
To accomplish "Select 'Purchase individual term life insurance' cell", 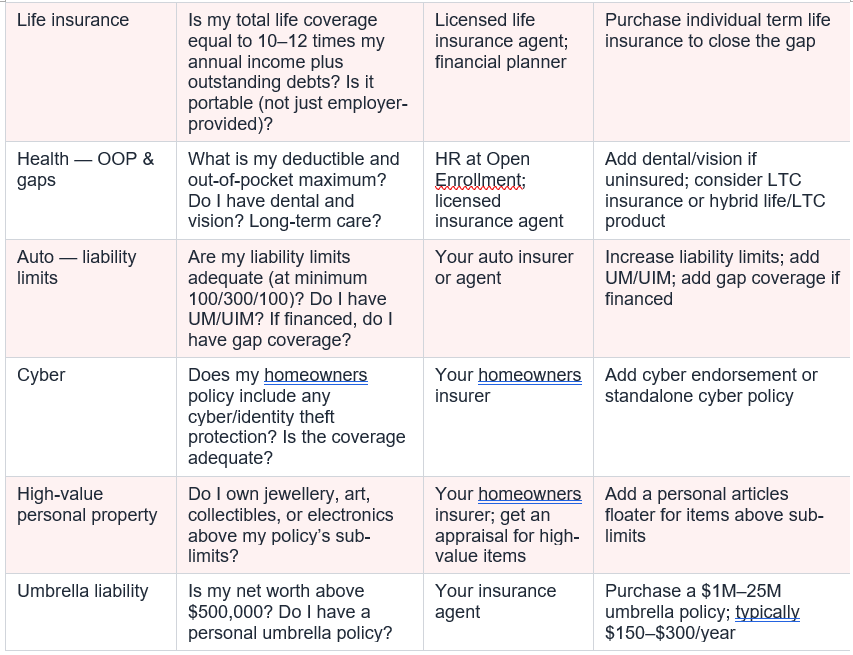I will (x=721, y=72).
